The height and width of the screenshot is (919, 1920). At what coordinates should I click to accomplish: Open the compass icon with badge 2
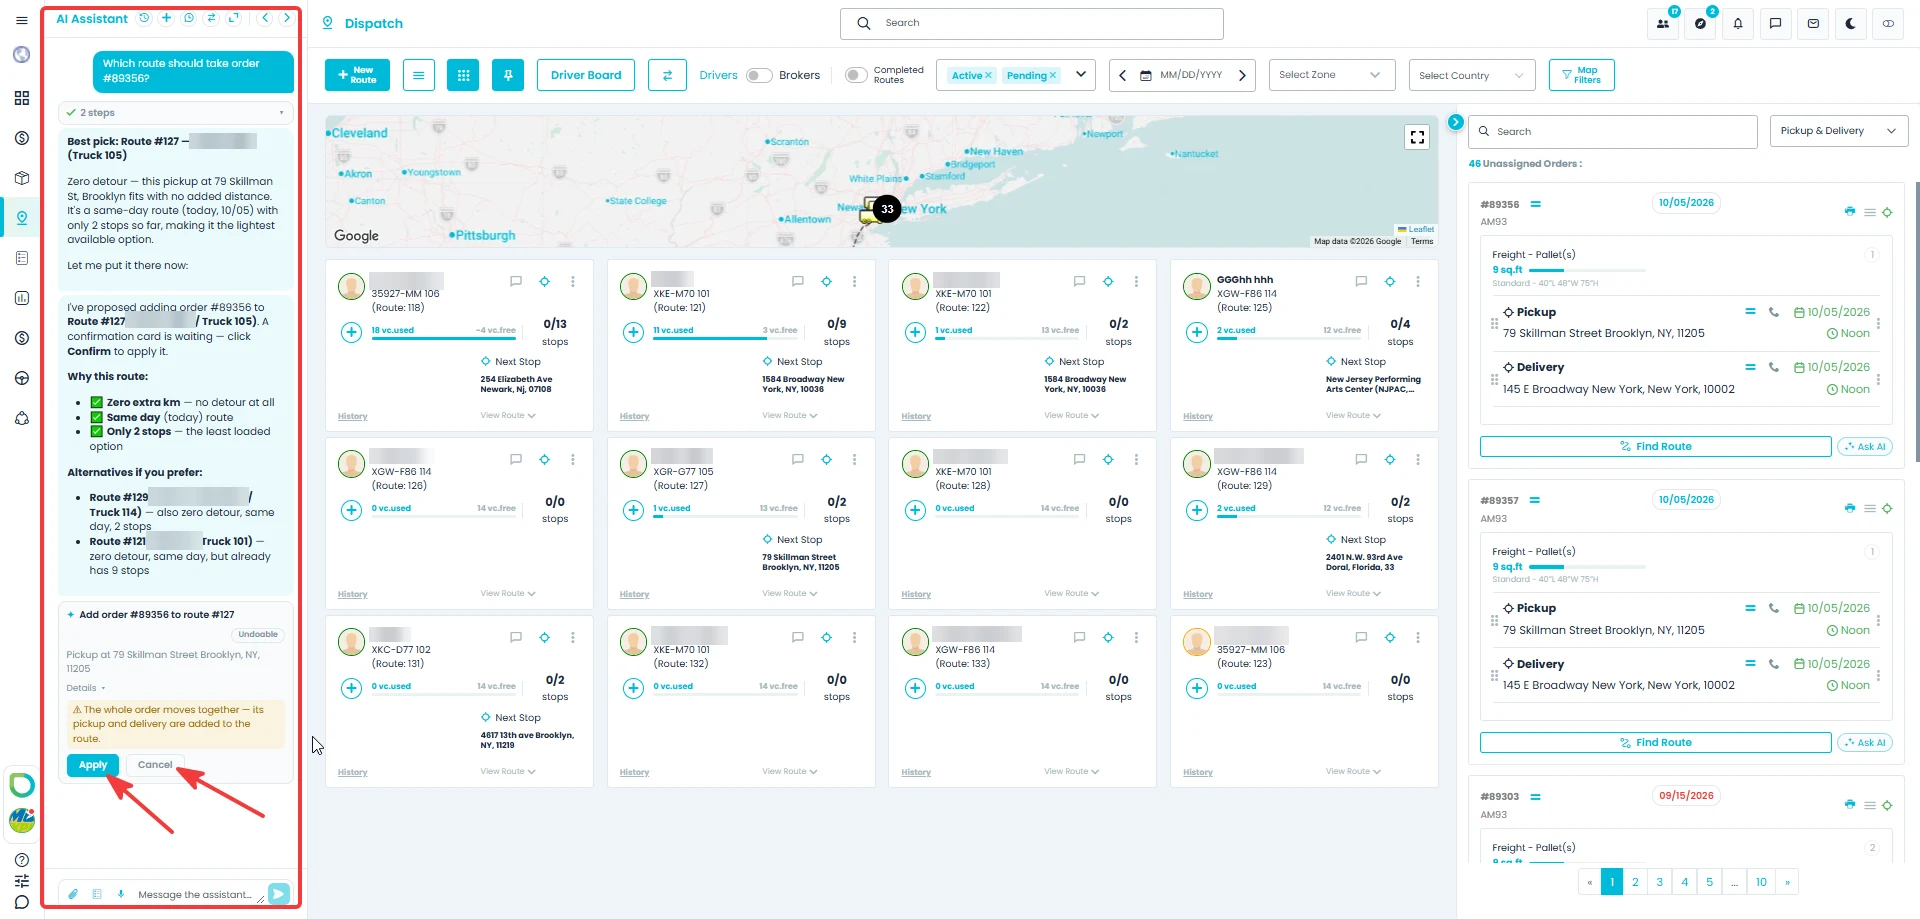[x=1701, y=23]
